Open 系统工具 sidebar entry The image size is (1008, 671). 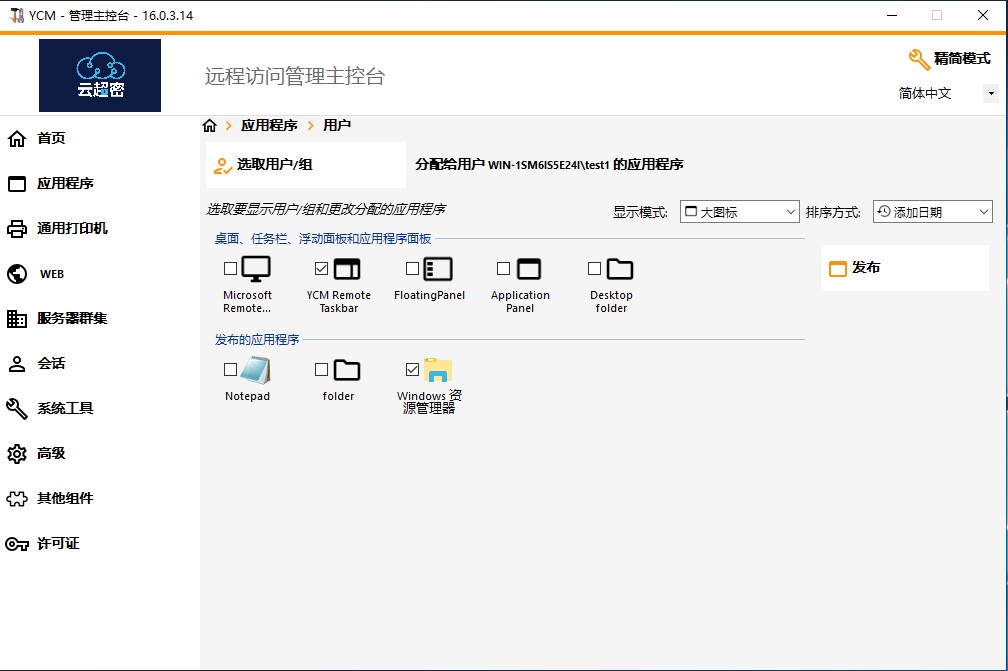65,409
